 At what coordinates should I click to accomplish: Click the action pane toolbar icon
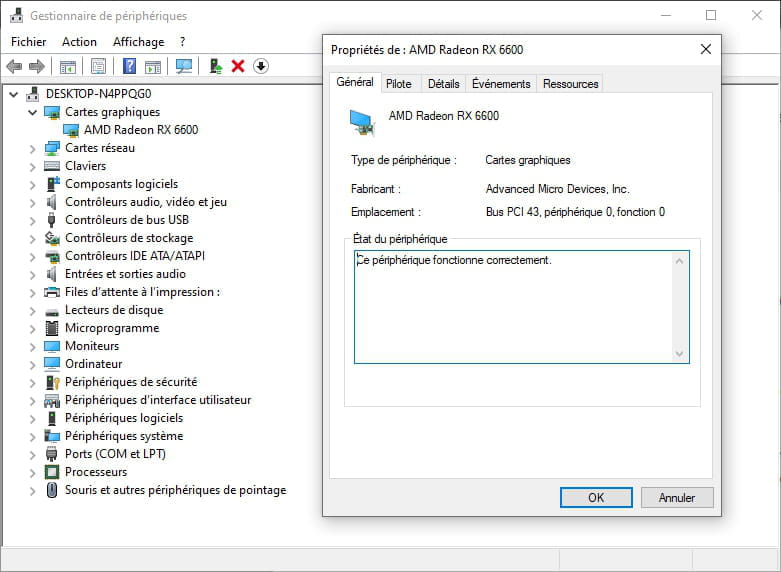click(x=153, y=66)
